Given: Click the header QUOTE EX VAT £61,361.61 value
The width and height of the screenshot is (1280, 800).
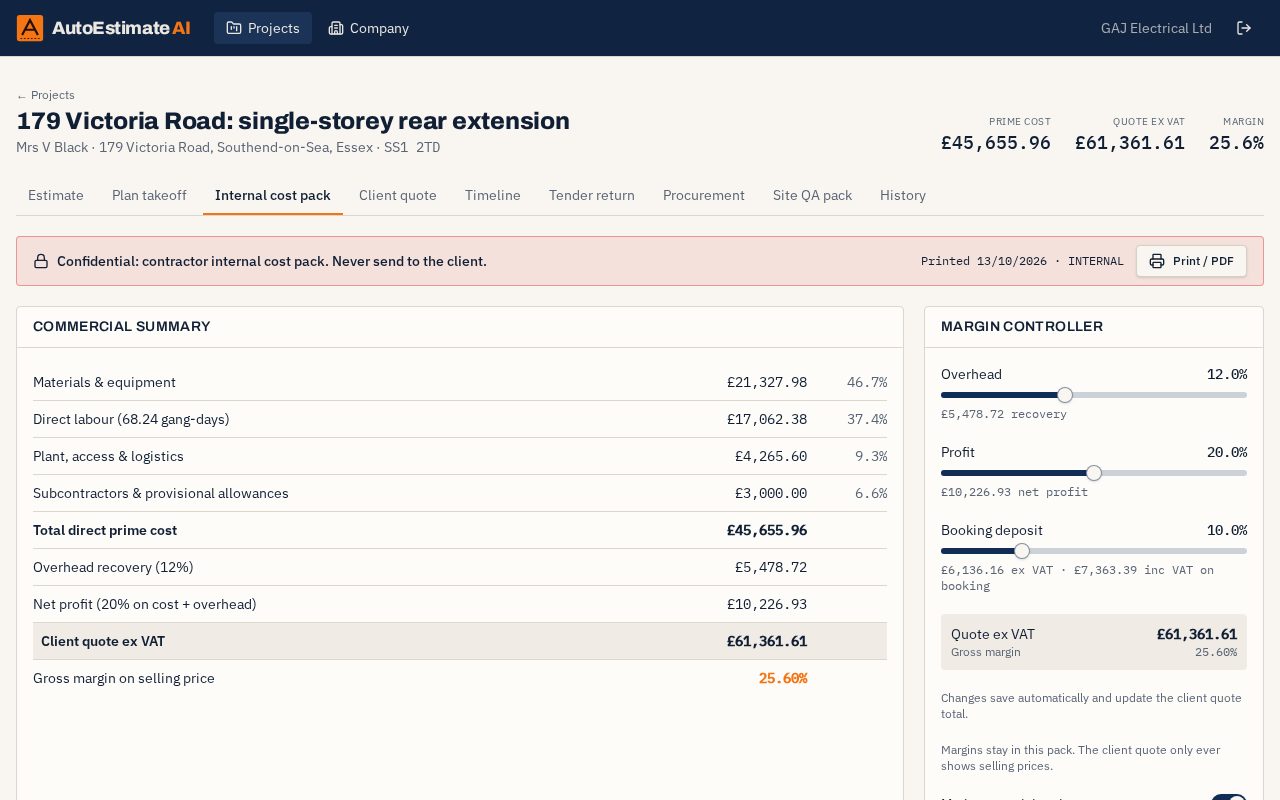Looking at the screenshot, I should pyautogui.click(x=1130, y=143).
